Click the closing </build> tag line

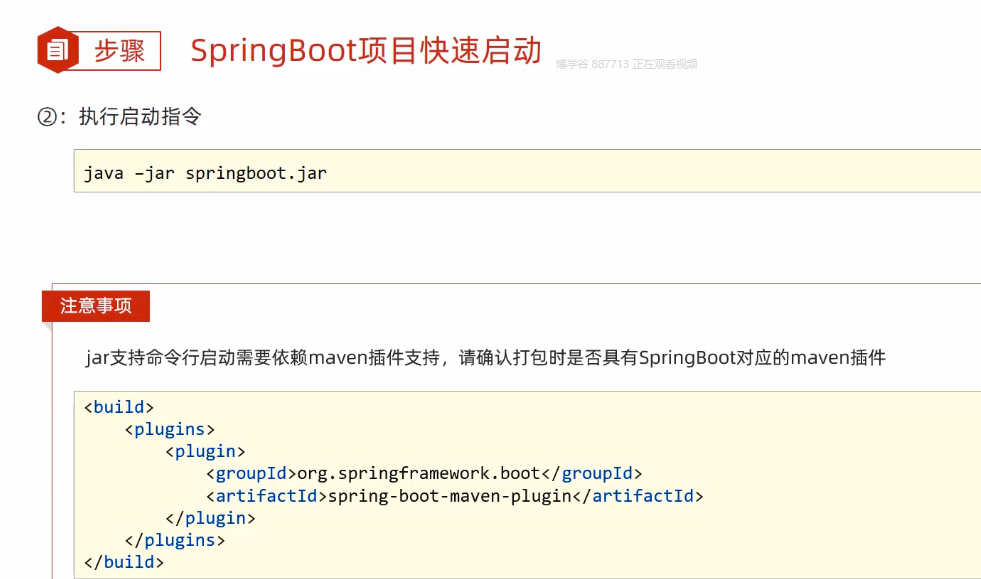pyautogui.click(x=124, y=562)
